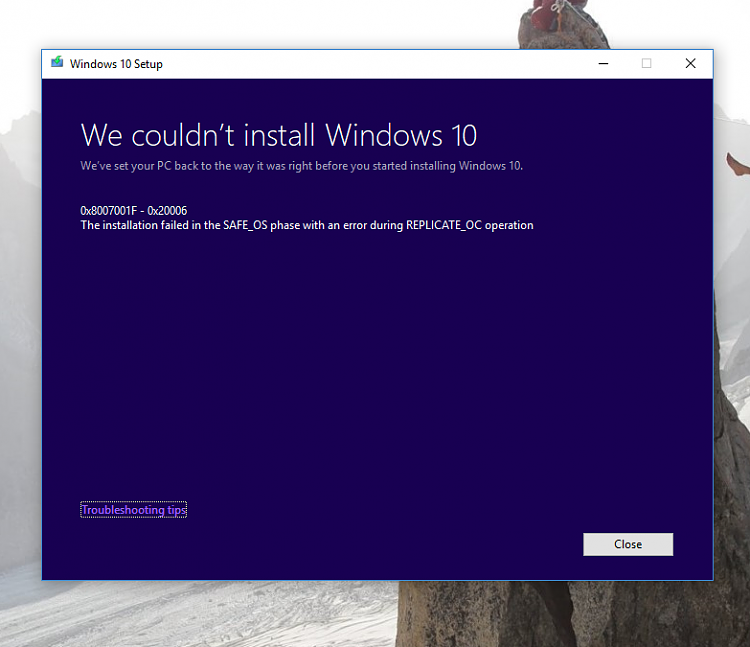Screen dimensions: 750x647
Task: Click the SAFE_OS phase error description text
Action: point(307,225)
